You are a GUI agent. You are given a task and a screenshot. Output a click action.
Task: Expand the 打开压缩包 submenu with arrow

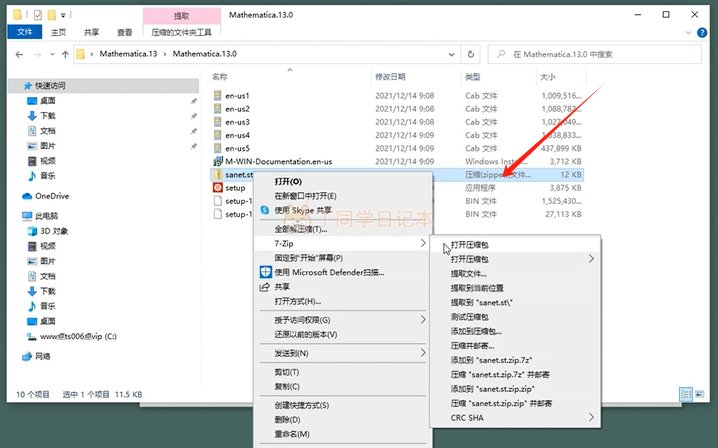591,258
